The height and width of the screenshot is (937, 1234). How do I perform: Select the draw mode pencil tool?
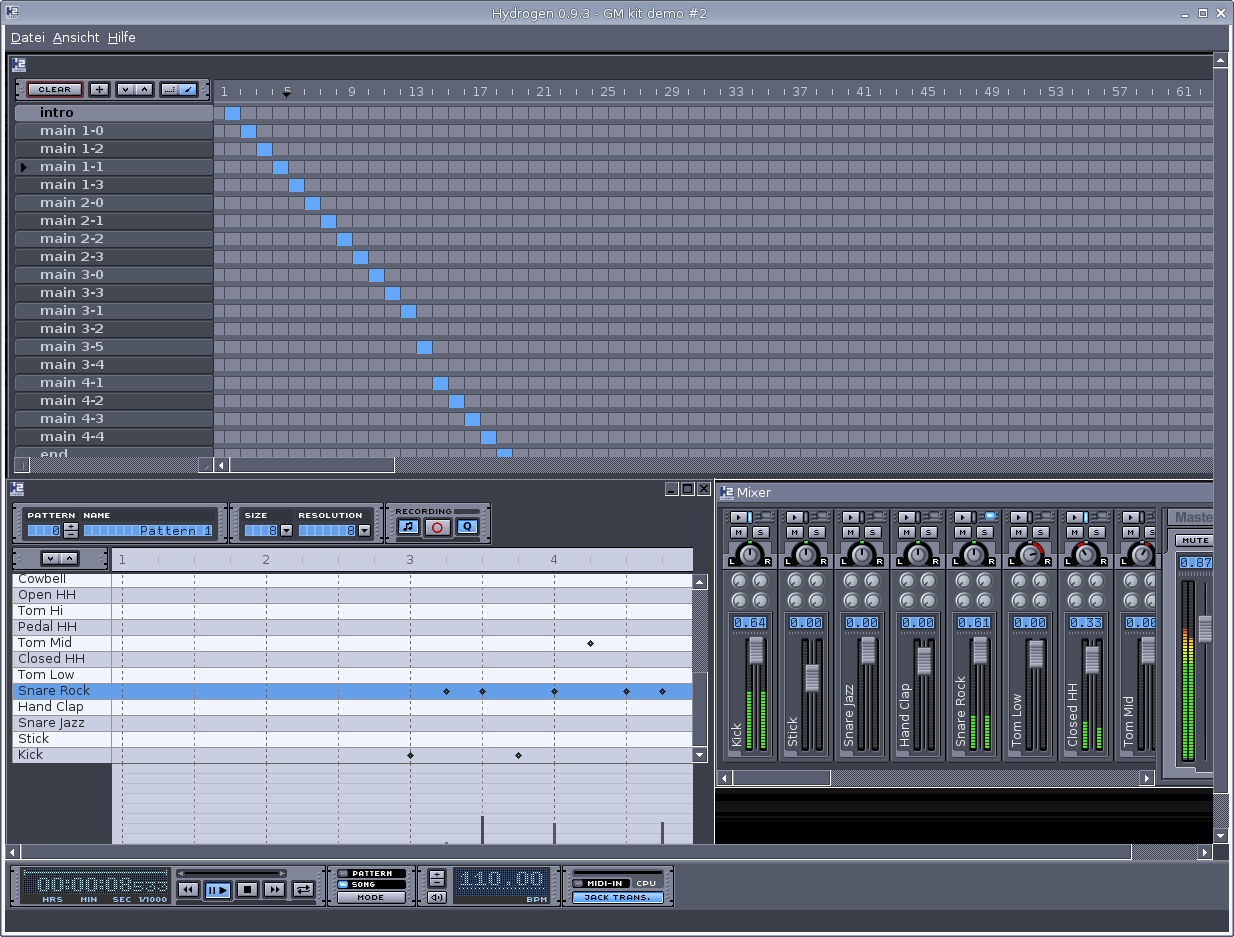pyautogui.click(x=187, y=89)
